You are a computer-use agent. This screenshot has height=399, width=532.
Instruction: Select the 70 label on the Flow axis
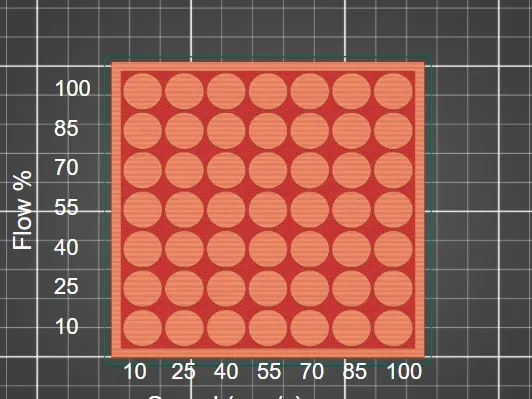coord(66,168)
